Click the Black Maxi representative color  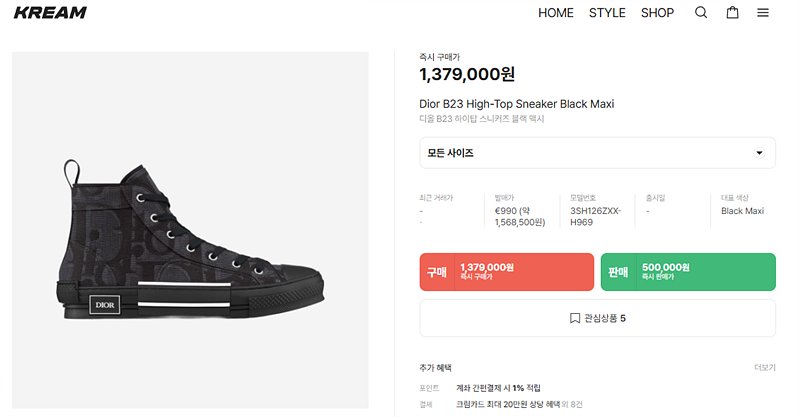coord(742,211)
